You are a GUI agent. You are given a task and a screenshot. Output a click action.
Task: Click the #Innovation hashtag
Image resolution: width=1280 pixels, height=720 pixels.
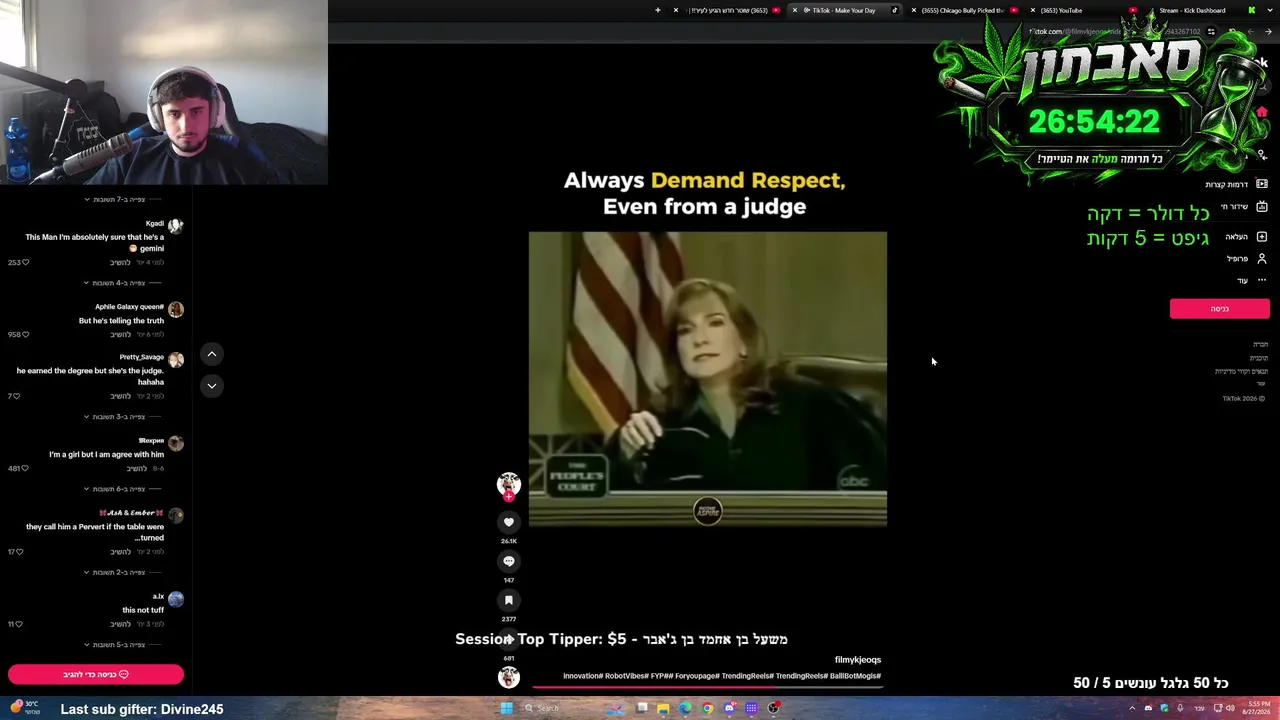tap(583, 676)
